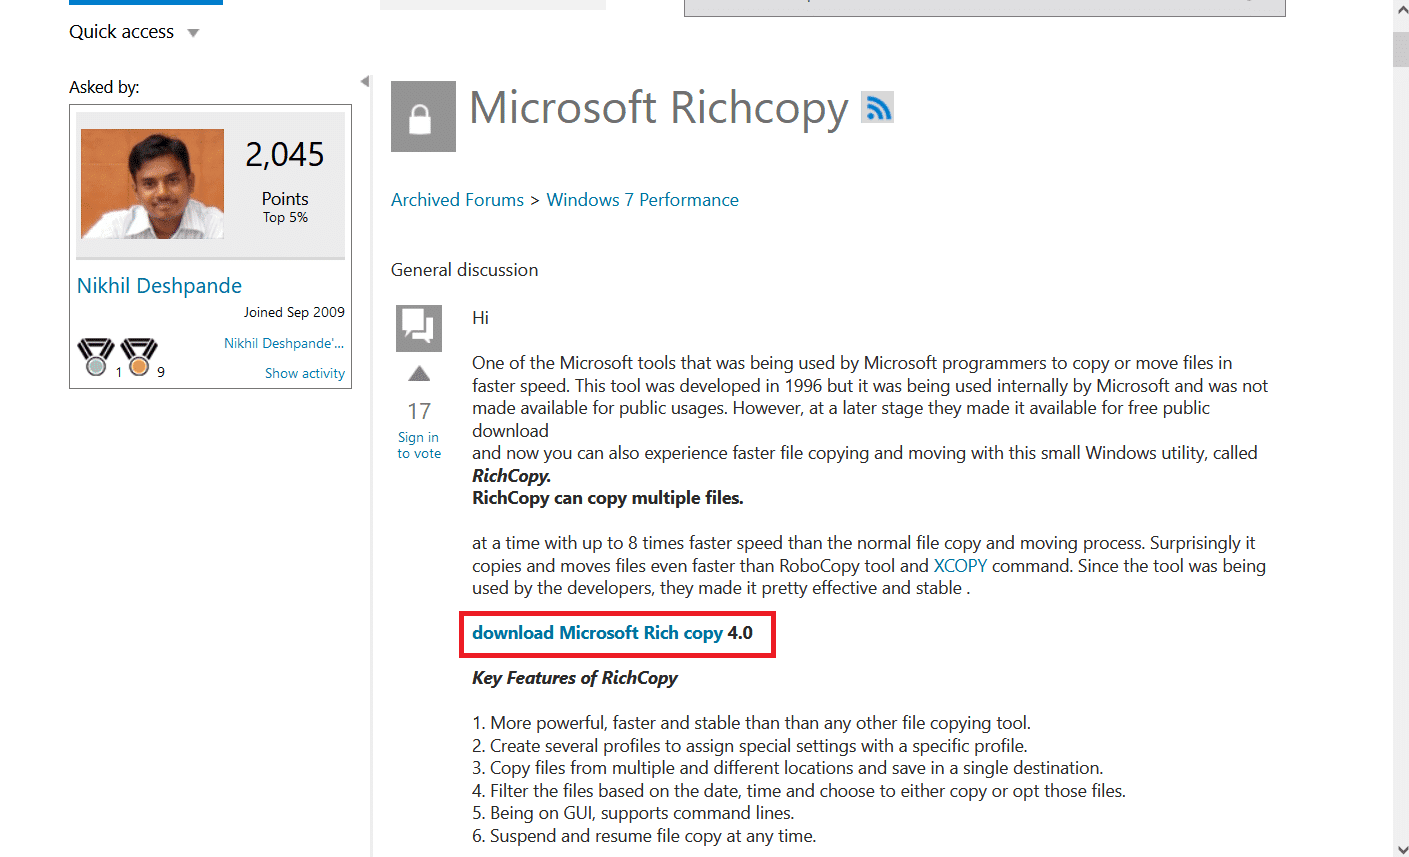Click Sign in to vote
Viewport: 1409px width, 857px height.
pos(418,445)
